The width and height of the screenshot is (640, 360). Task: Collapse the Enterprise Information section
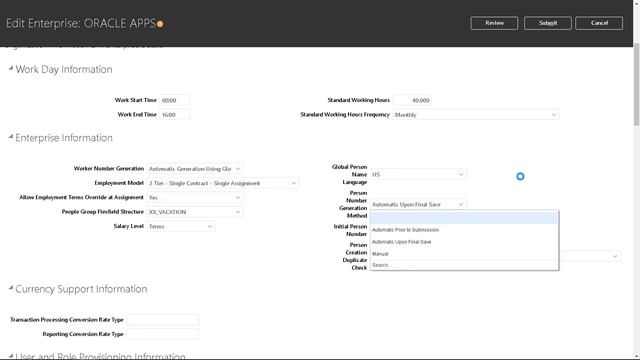click(x=11, y=137)
